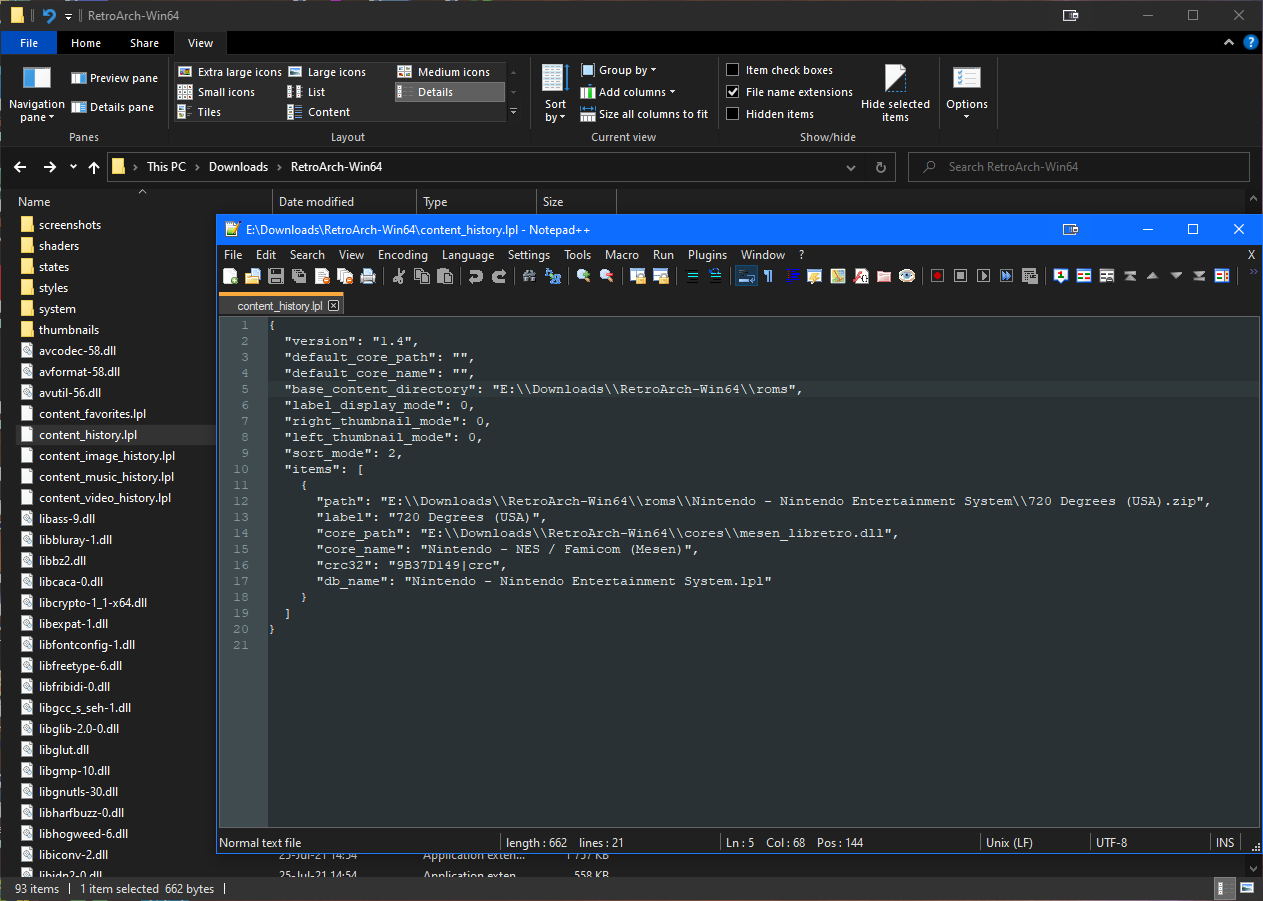Enable the File name extensions checkbox
Screen dimensions: 1263x901
(733, 91)
